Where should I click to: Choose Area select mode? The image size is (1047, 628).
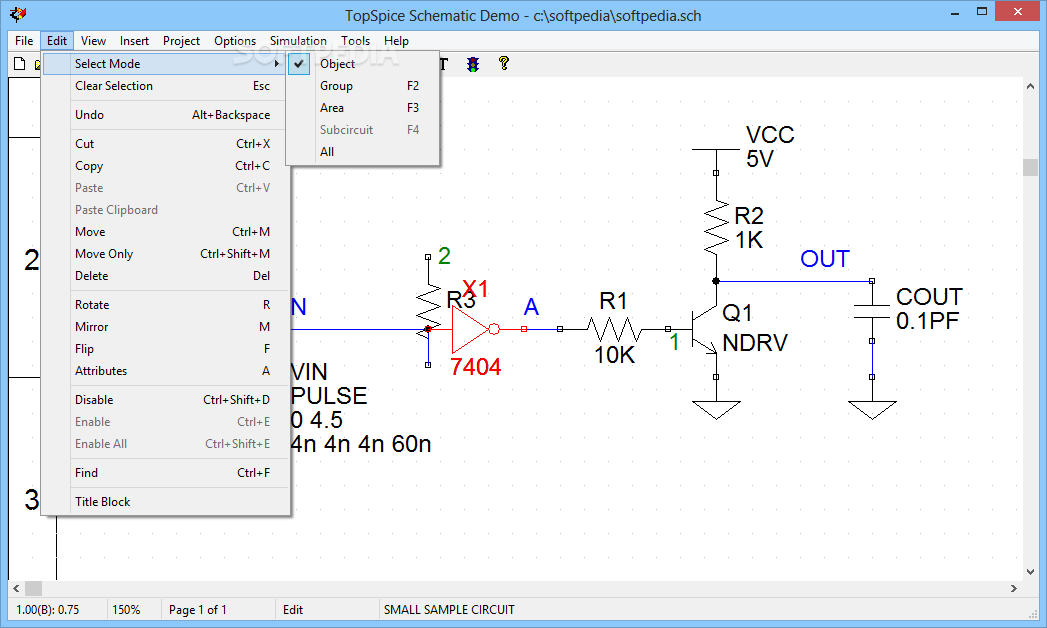(x=363, y=108)
